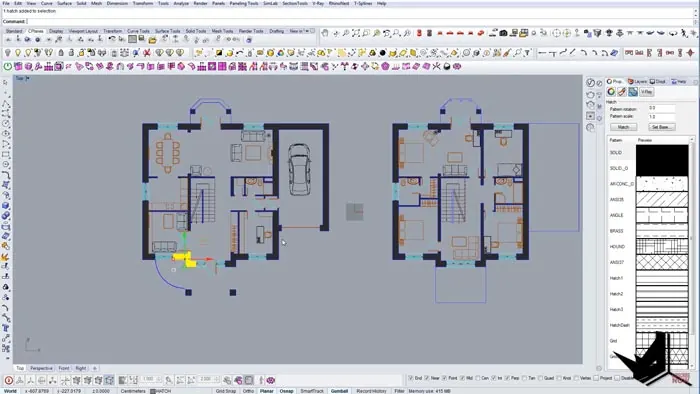Switch to the Curve Tools toolbar tab
Screen dimensions: 700x394
[138, 31]
